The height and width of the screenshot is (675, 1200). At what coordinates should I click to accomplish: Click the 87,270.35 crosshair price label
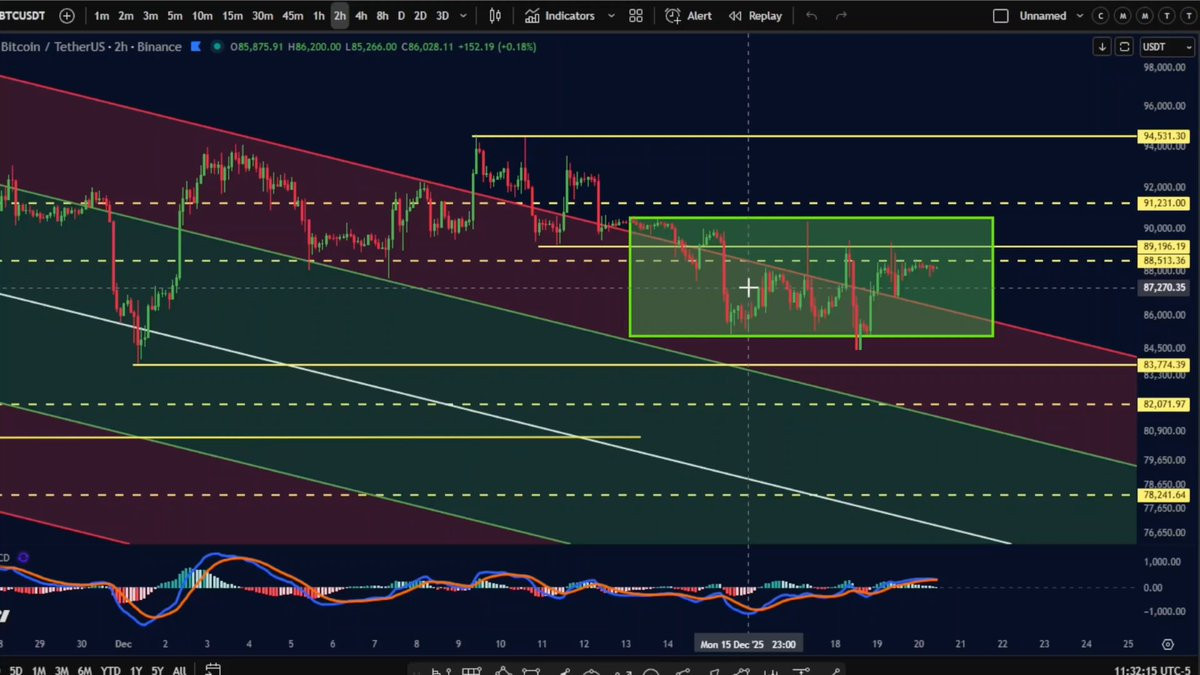tap(1166, 288)
